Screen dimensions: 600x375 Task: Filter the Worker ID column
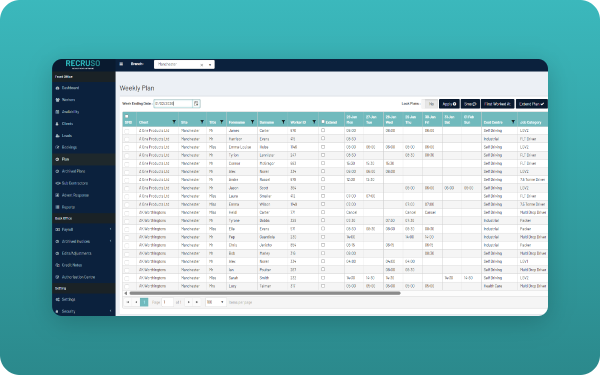[314, 122]
